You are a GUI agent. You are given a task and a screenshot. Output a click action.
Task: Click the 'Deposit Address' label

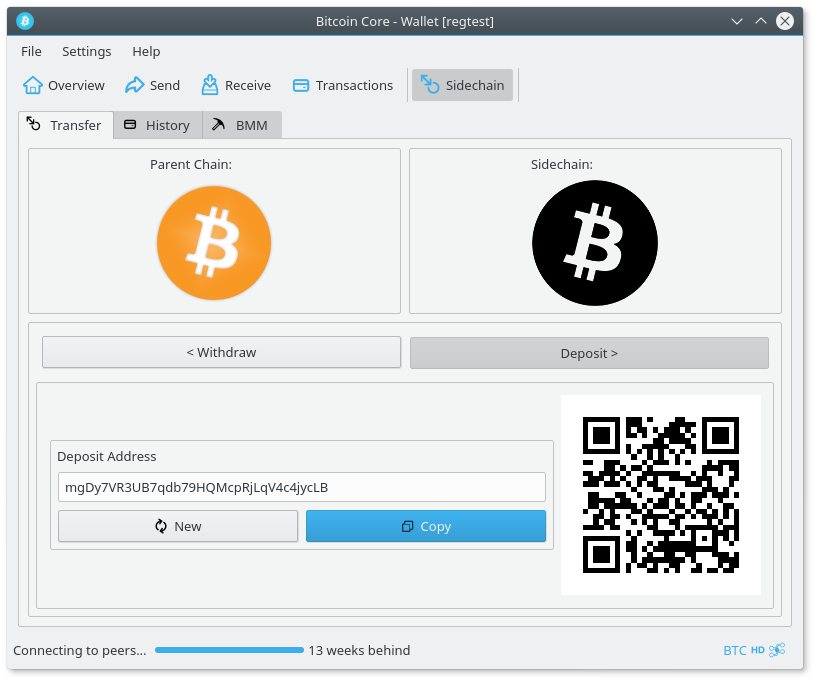107,456
